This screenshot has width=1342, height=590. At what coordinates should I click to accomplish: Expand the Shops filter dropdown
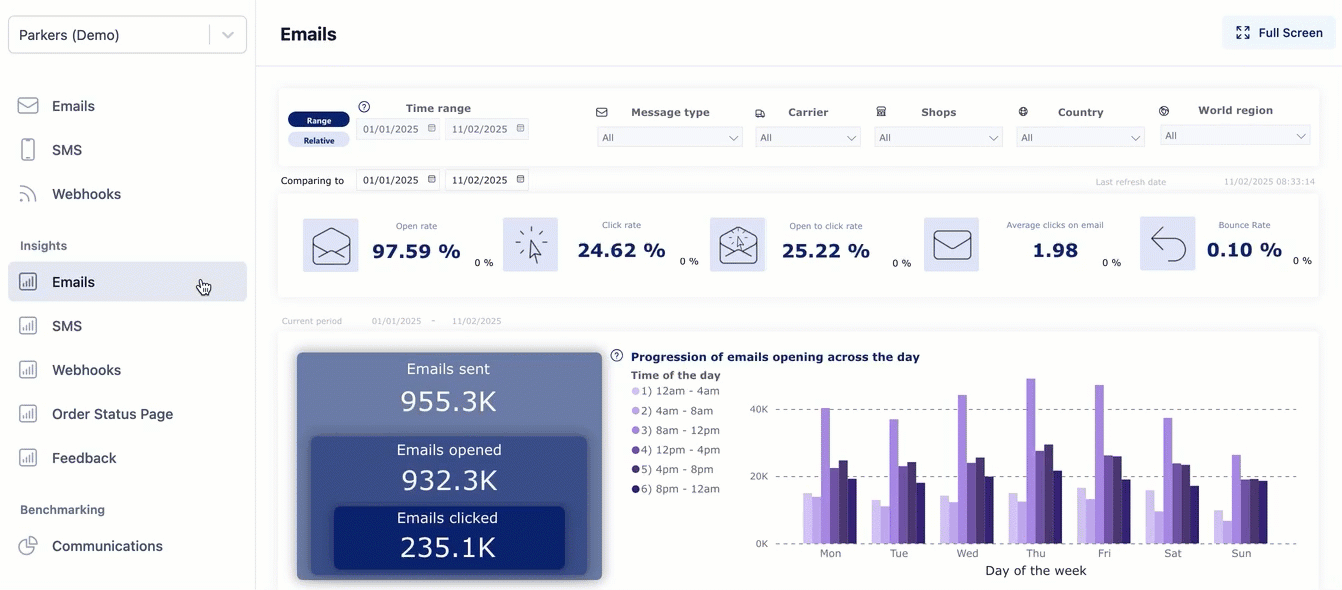(938, 137)
